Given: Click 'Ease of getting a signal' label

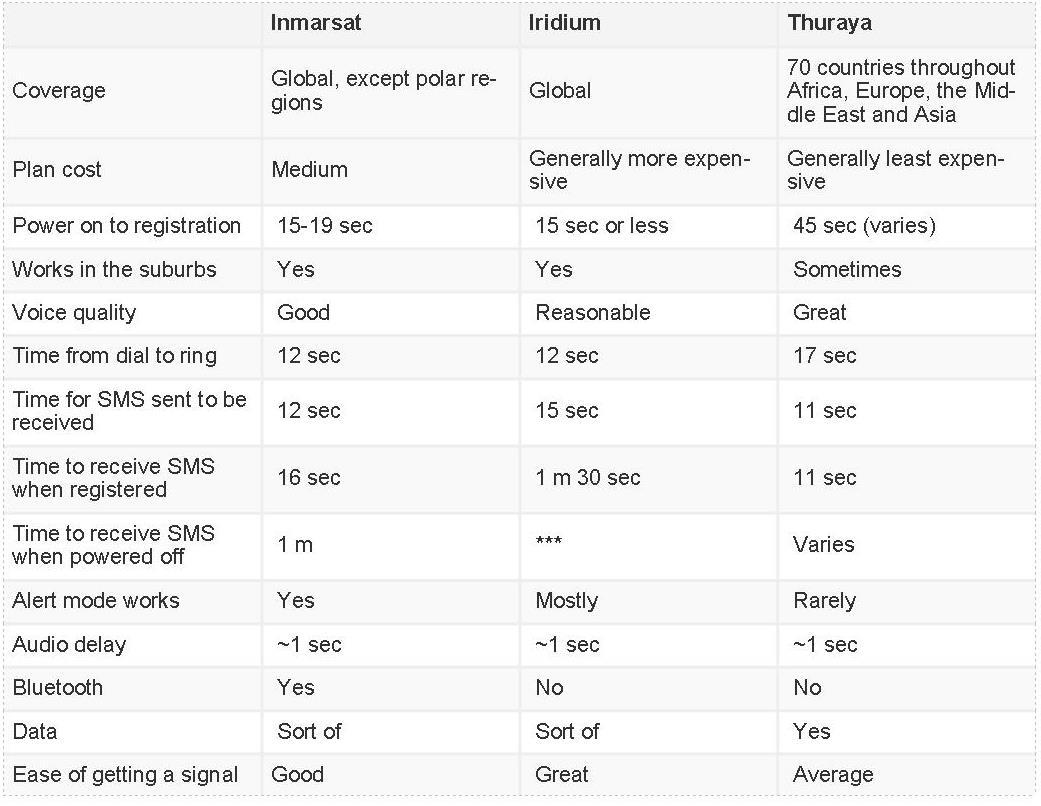Looking at the screenshot, I should coord(125,775).
